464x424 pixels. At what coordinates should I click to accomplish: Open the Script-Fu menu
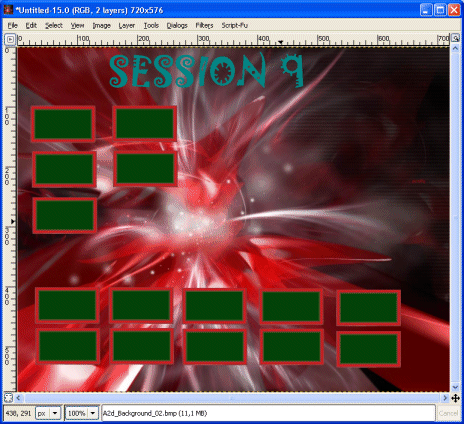[235, 25]
